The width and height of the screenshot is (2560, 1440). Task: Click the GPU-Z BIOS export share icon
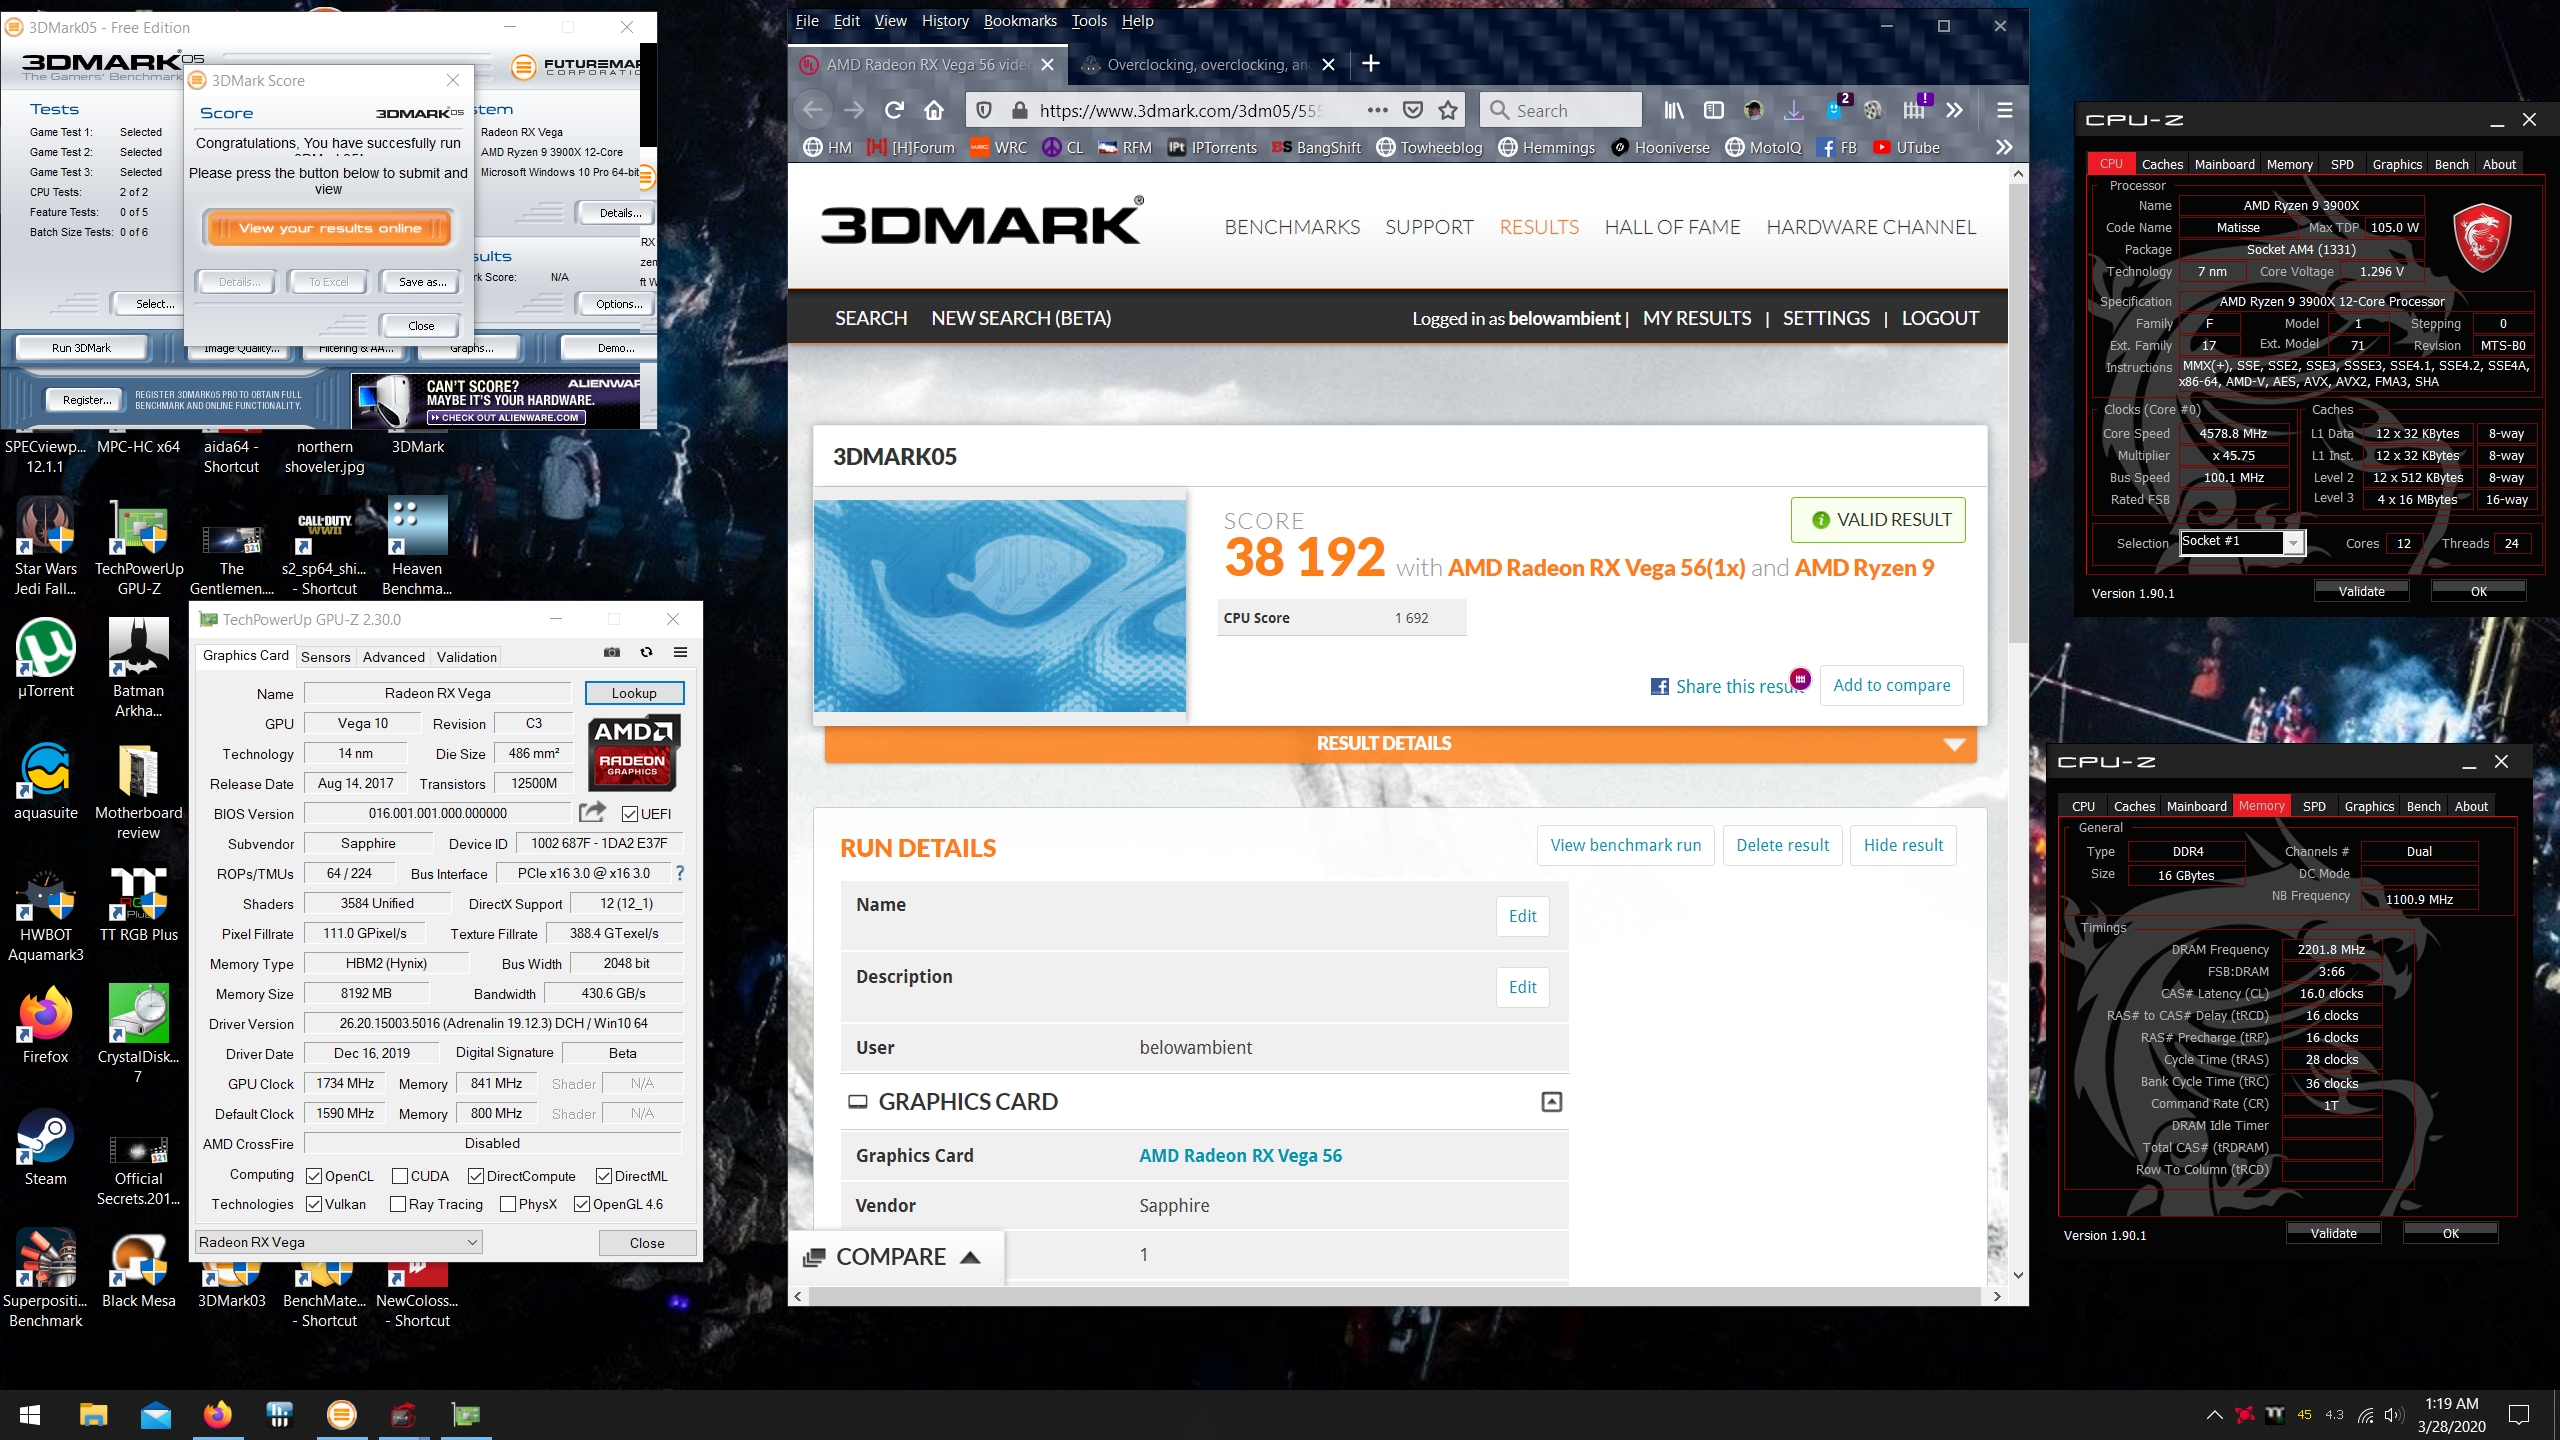[x=592, y=812]
